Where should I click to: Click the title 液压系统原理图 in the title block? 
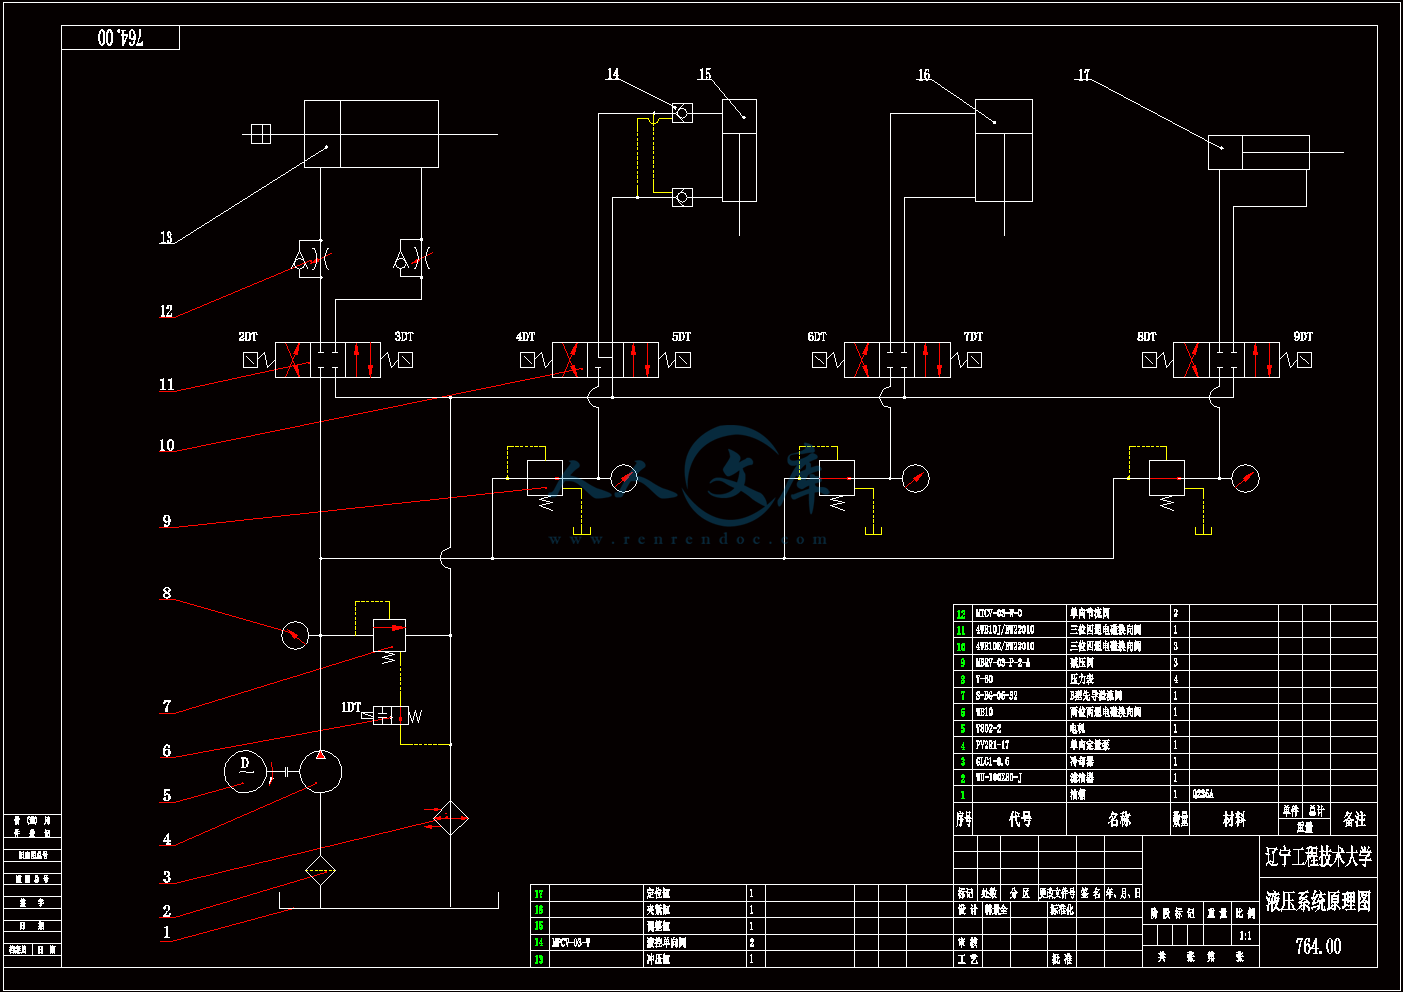click(1318, 901)
